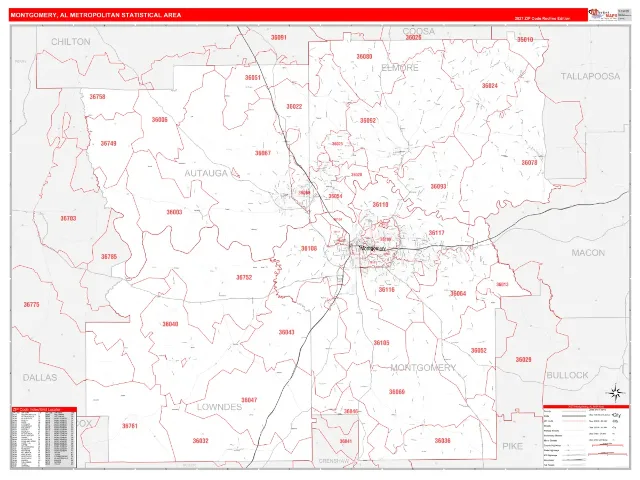Select the PIKE county label
The width and height of the screenshot is (640, 480).
click(x=513, y=446)
